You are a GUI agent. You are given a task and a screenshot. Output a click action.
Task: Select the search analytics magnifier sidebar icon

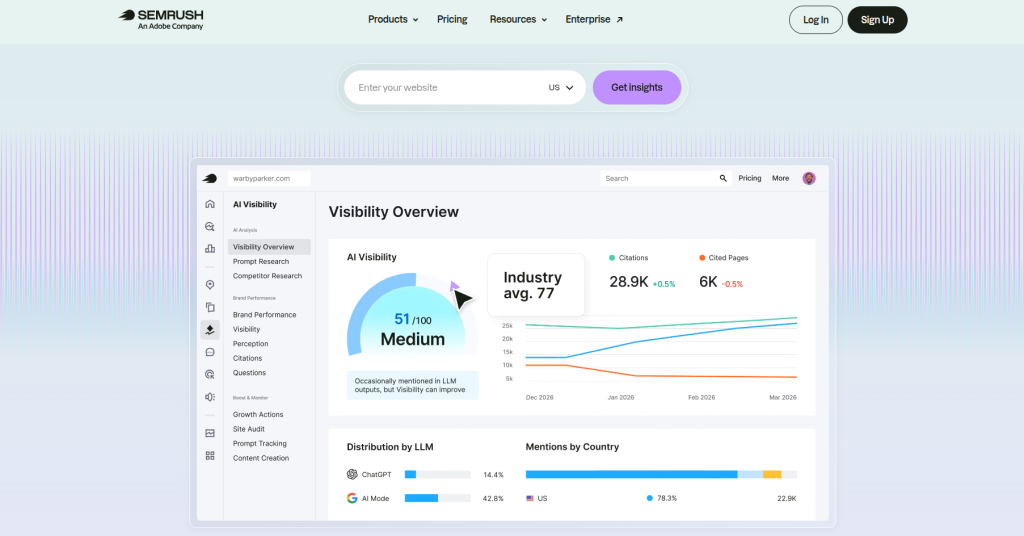click(210, 227)
